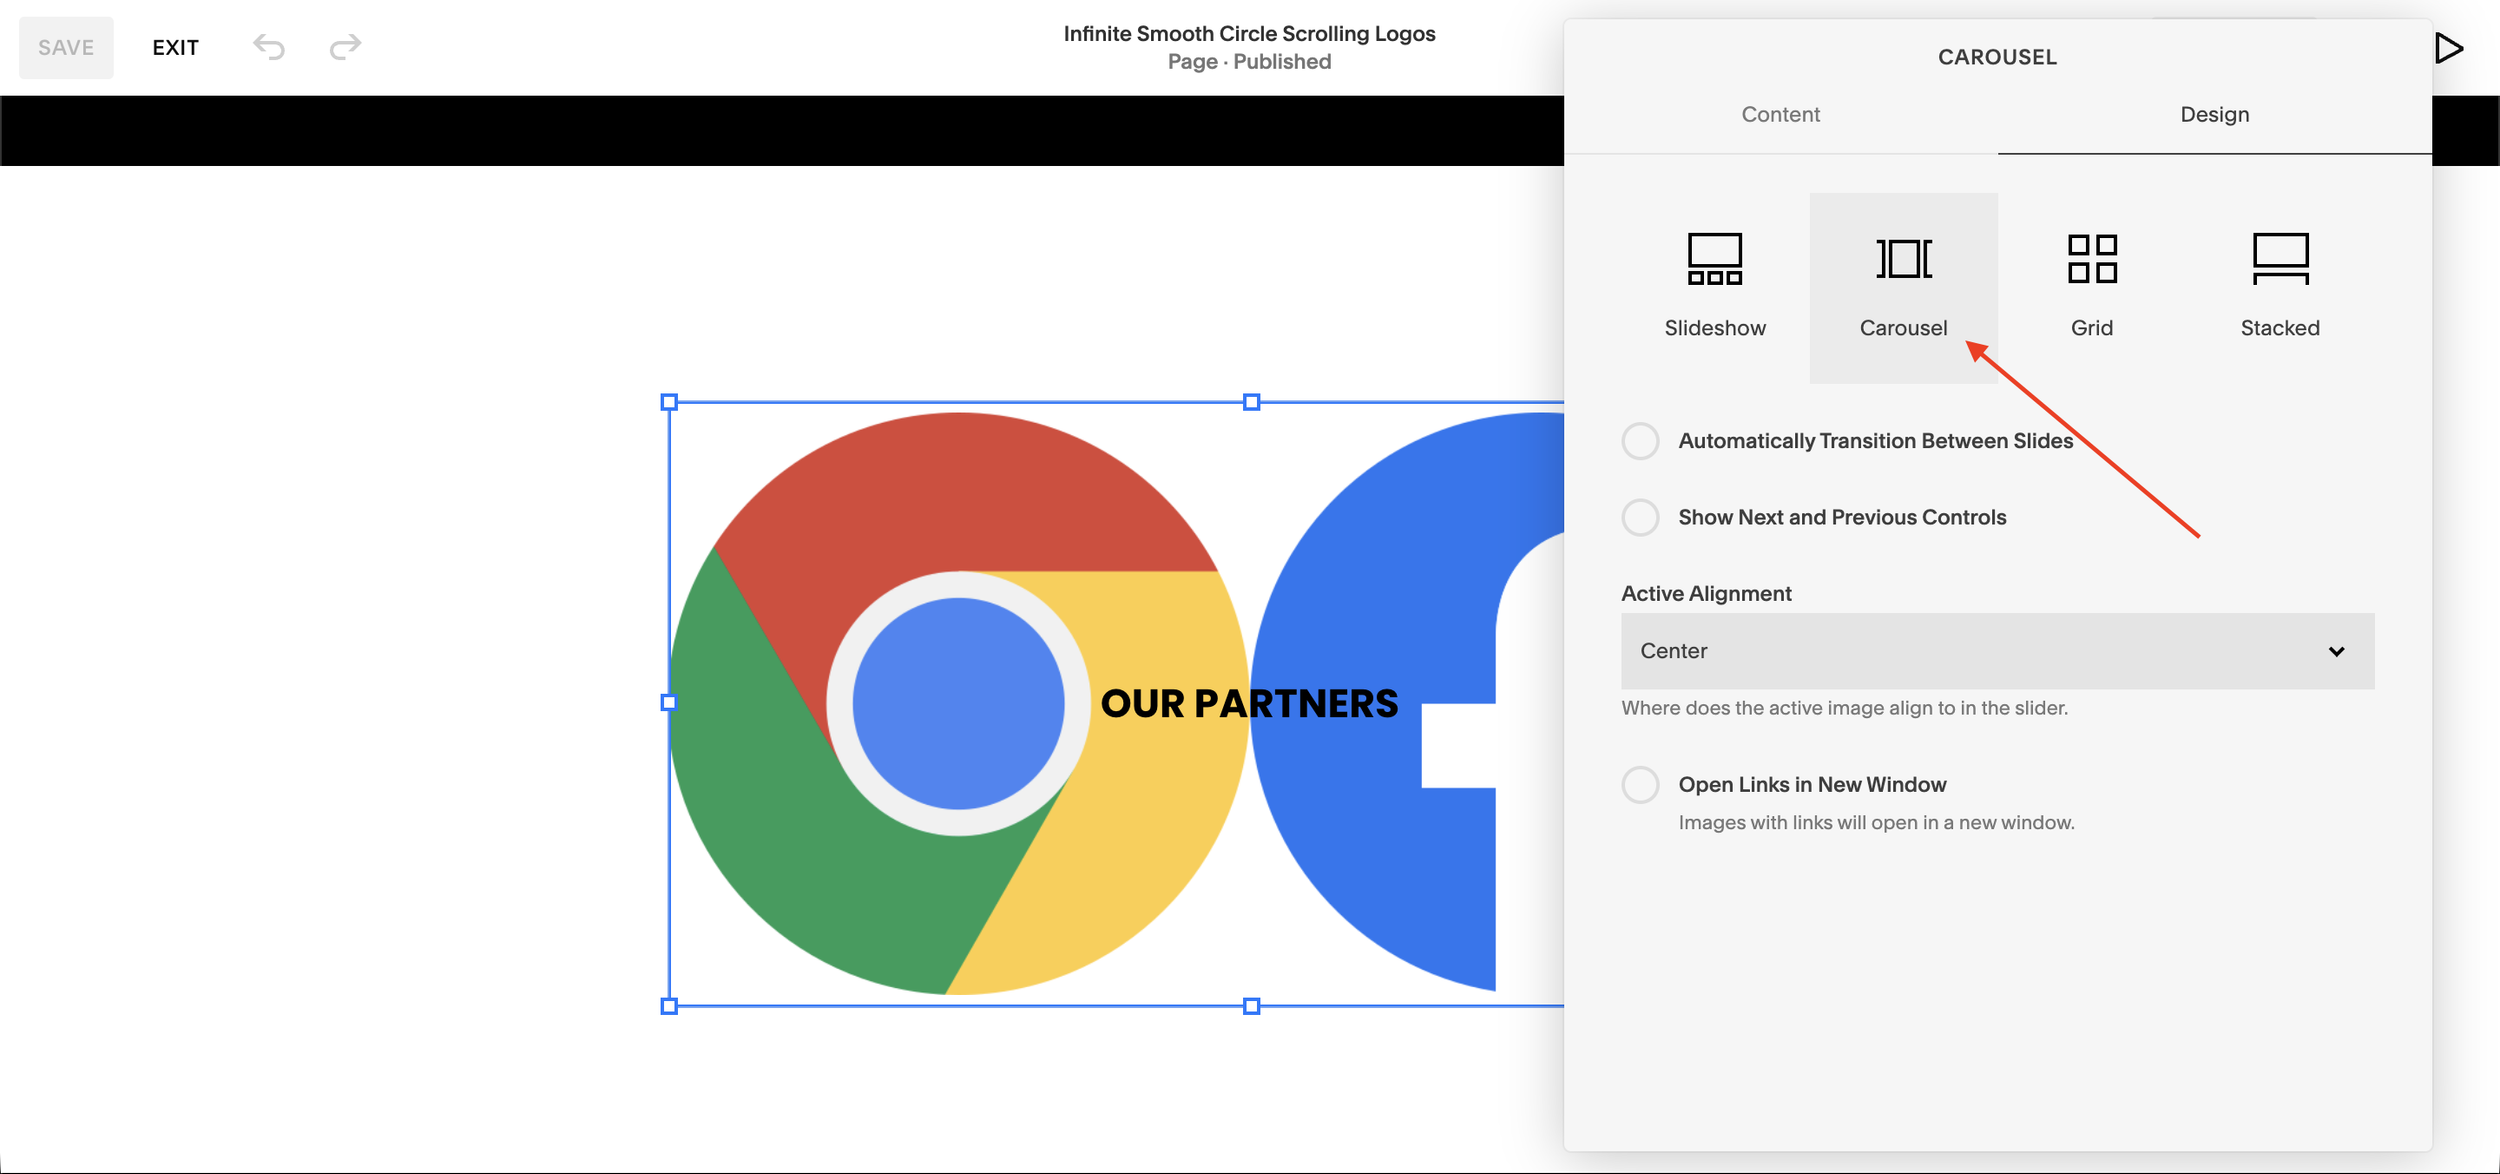Select the Grid layout icon
Viewport: 2500px width, 1174px height.
2092,259
